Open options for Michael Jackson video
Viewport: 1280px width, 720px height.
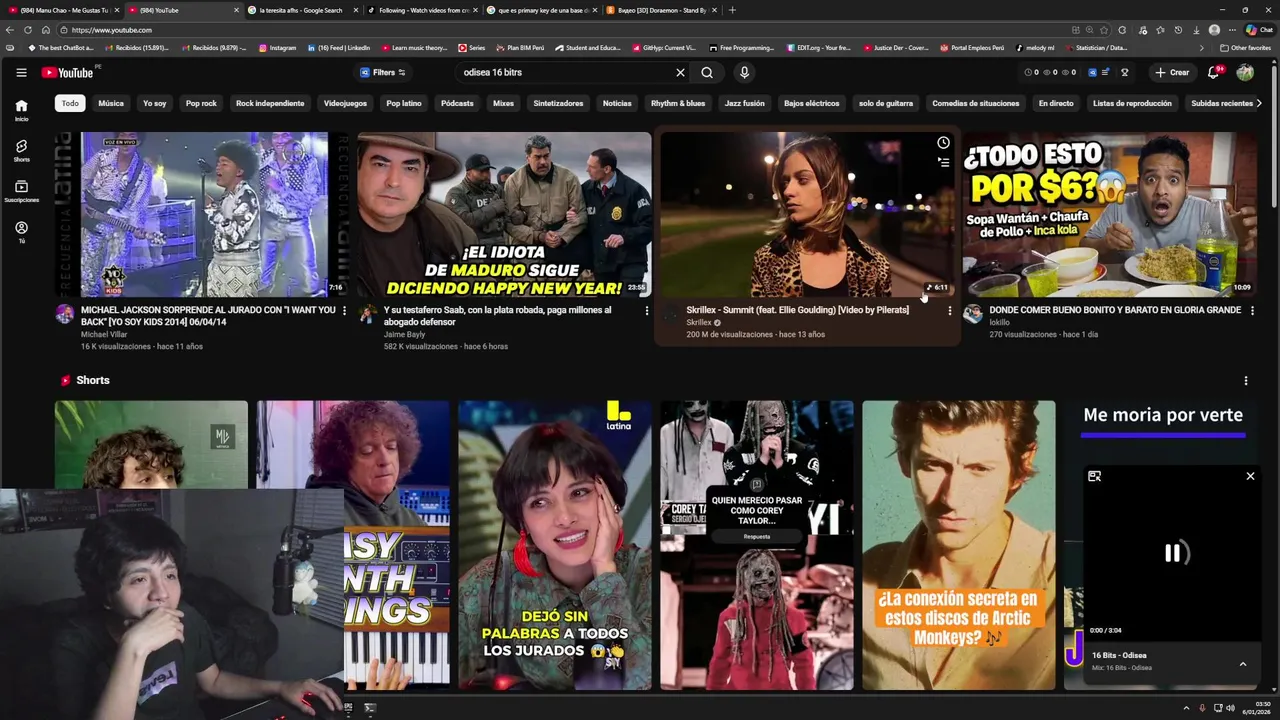[x=344, y=311]
